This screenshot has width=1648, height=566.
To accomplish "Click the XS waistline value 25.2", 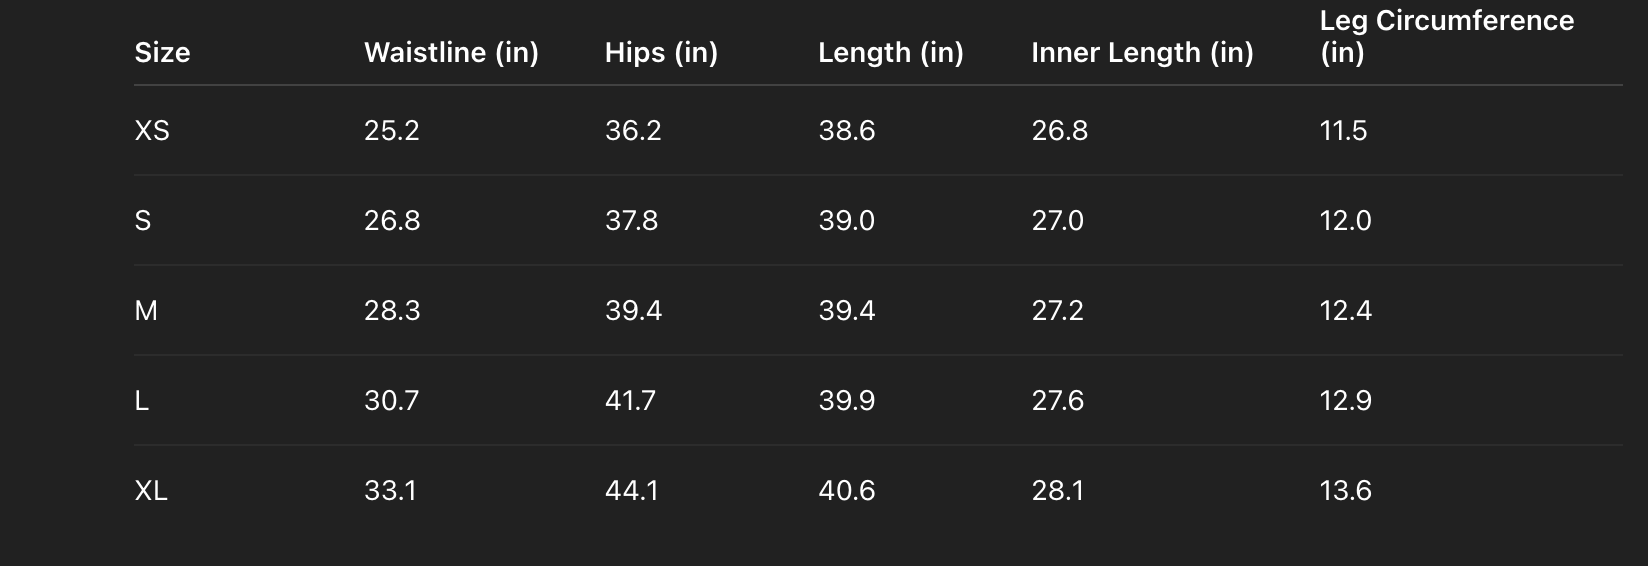I will pyautogui.click(x=392, y=131).
